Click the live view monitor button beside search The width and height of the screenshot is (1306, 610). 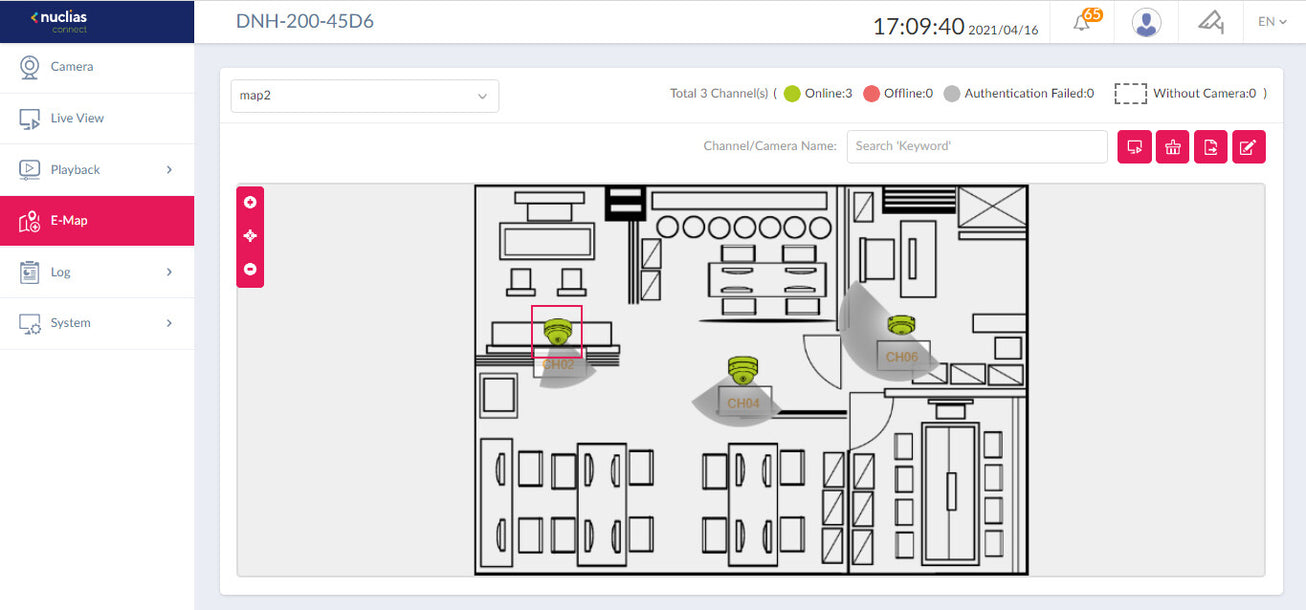(1134, 147)
